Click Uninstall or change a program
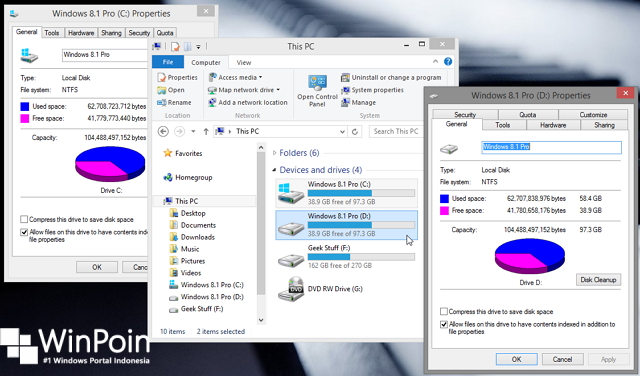Viewport: 640px width, 376px height. click(391, 77)
